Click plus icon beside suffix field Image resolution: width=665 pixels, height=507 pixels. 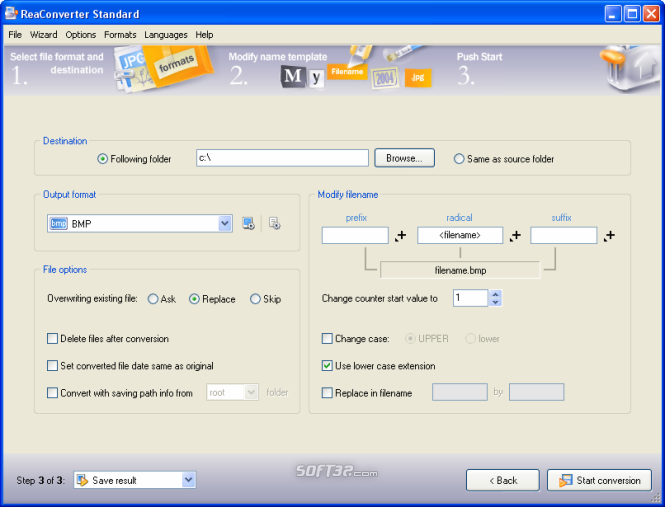pyautogui.click(x=609, y=236)
